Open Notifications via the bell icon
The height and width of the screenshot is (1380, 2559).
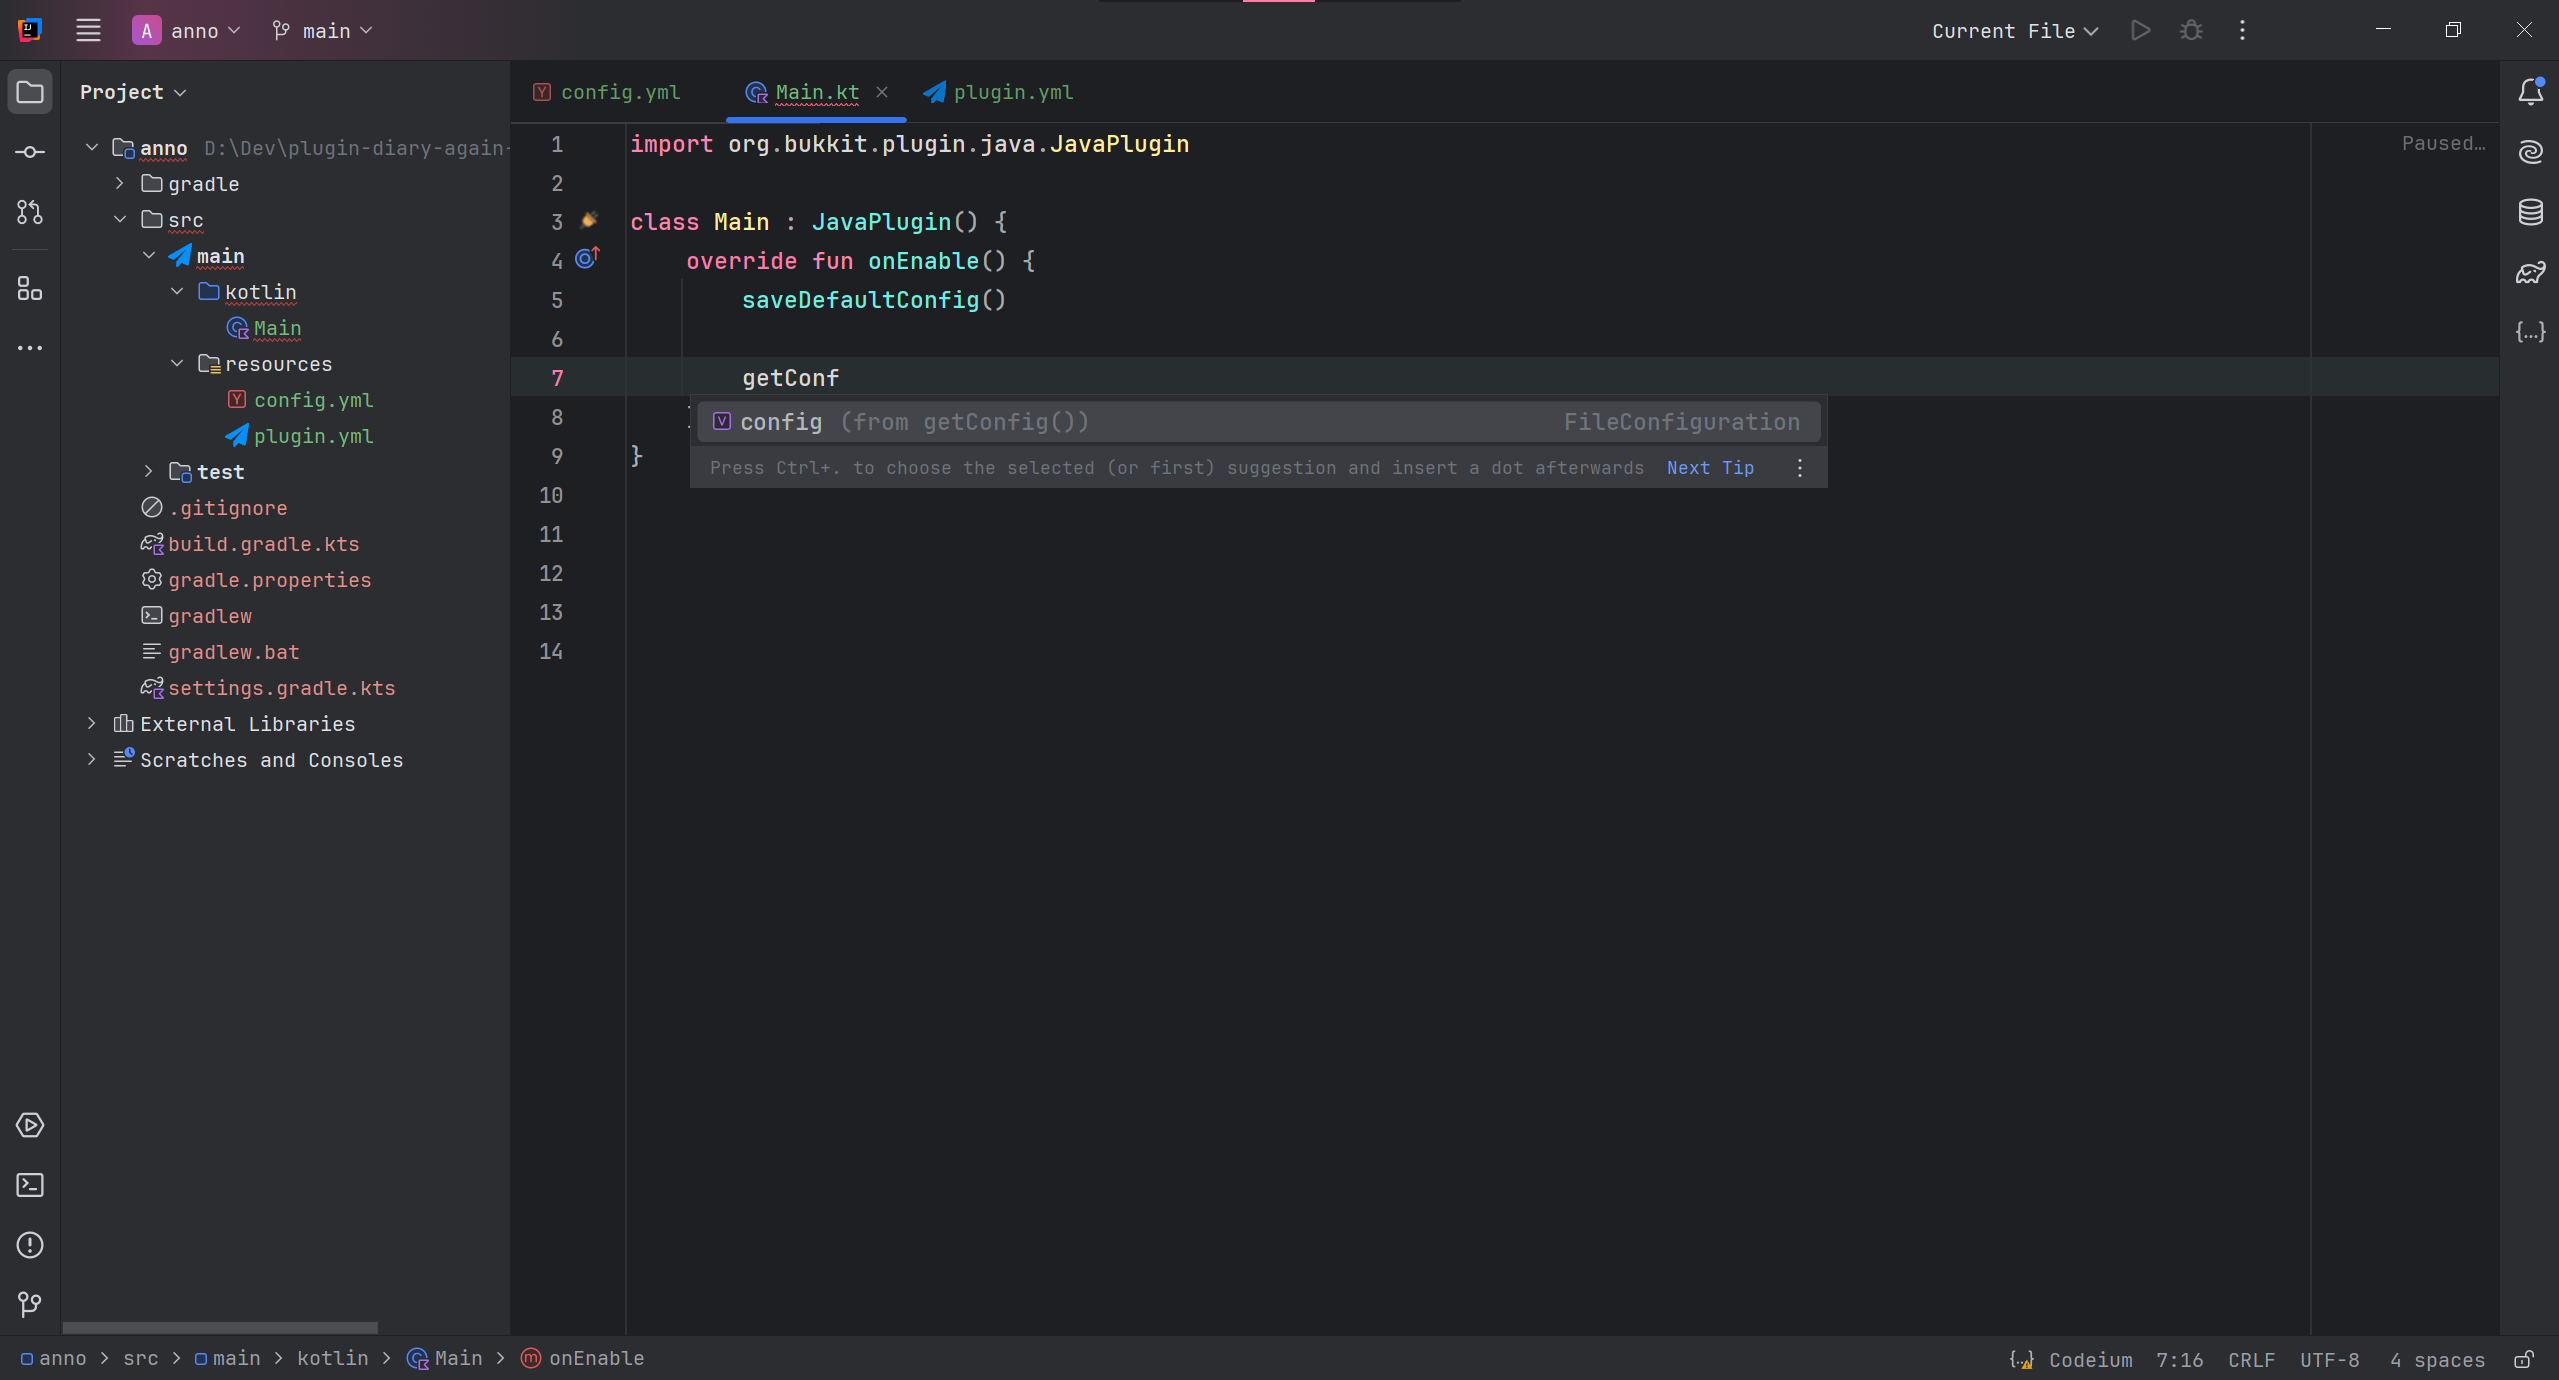coord(2530,91)
